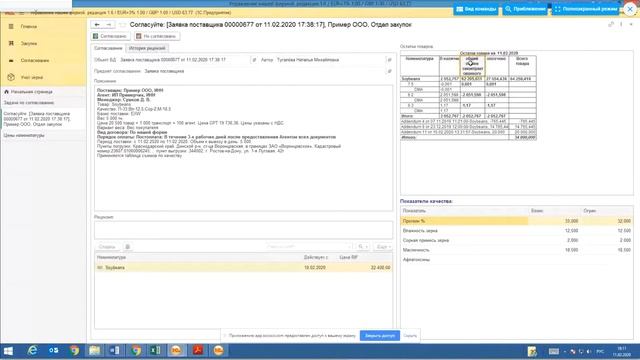Open Outlook from the taskbar
Screen dimensions: 640x360
click(x=53, y=351)
